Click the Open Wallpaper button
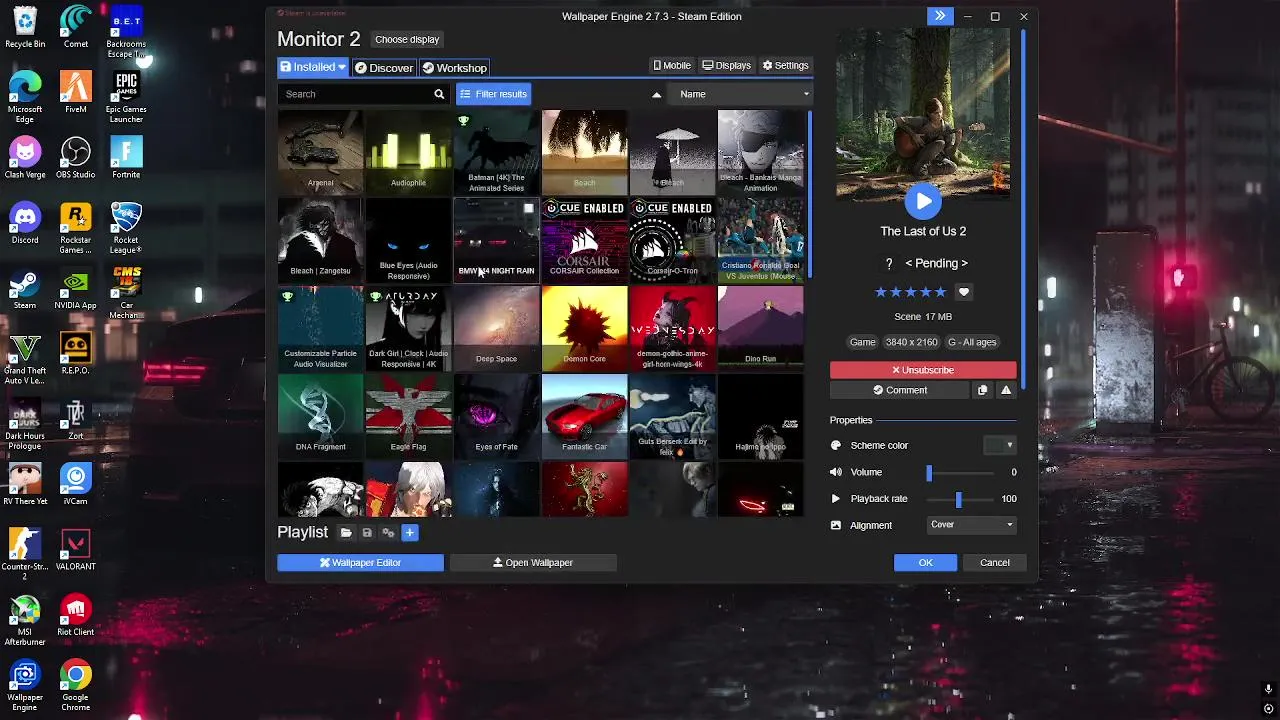 533,563
